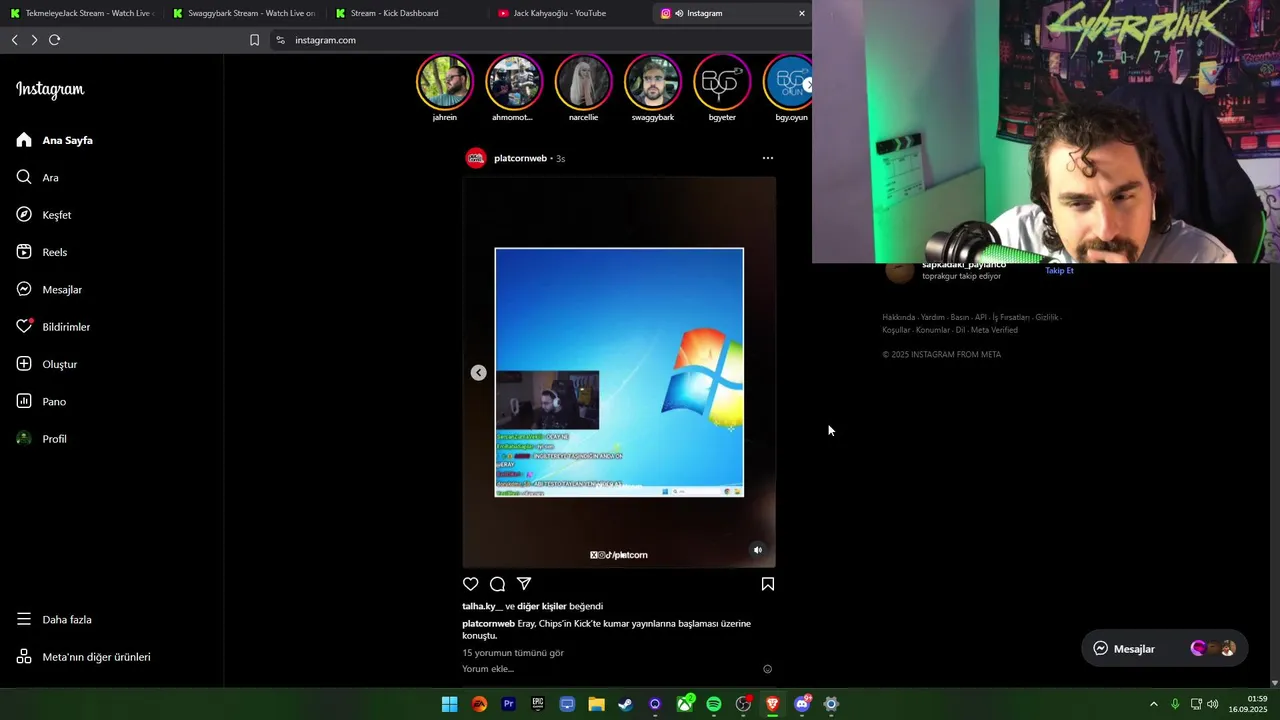Click platcornweb profile avatar on post

[x=476, y=158]
